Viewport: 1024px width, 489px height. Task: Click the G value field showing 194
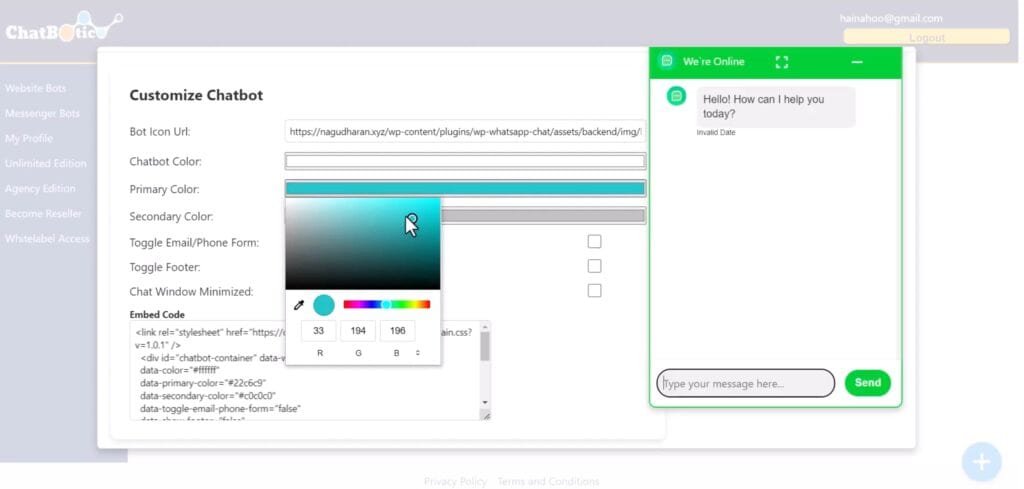pos(358,331)
